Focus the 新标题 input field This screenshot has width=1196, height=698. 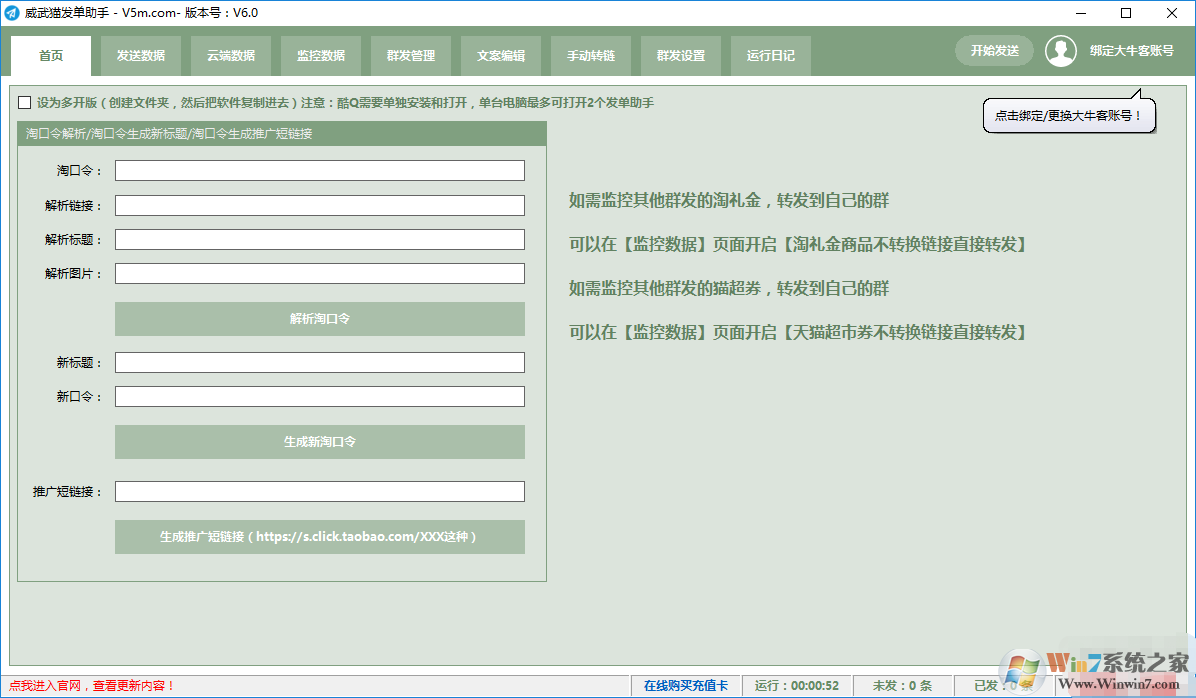point(320,362)
